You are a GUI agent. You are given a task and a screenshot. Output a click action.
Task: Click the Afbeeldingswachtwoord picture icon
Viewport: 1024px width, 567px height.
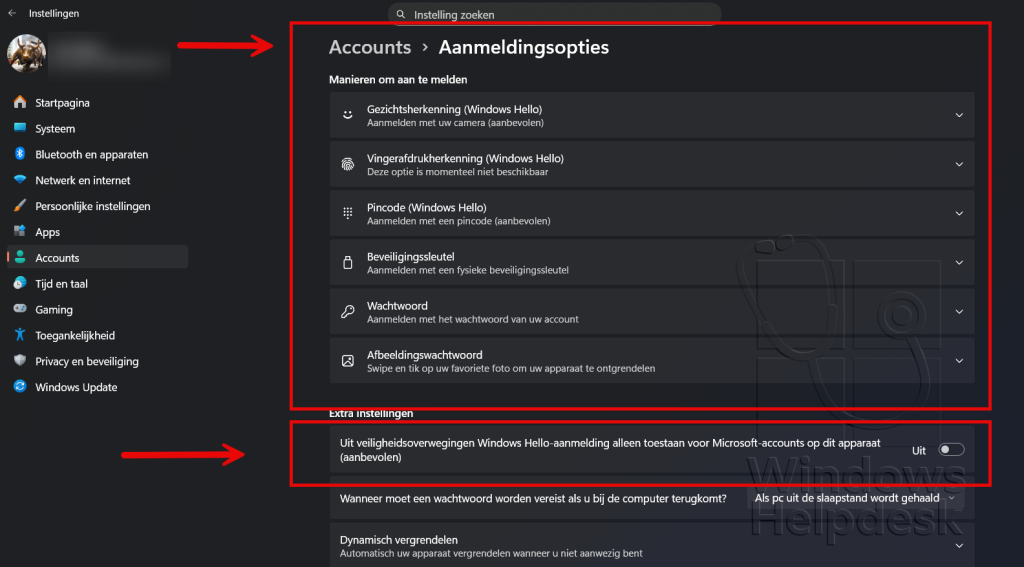click(x=347, y=361)
